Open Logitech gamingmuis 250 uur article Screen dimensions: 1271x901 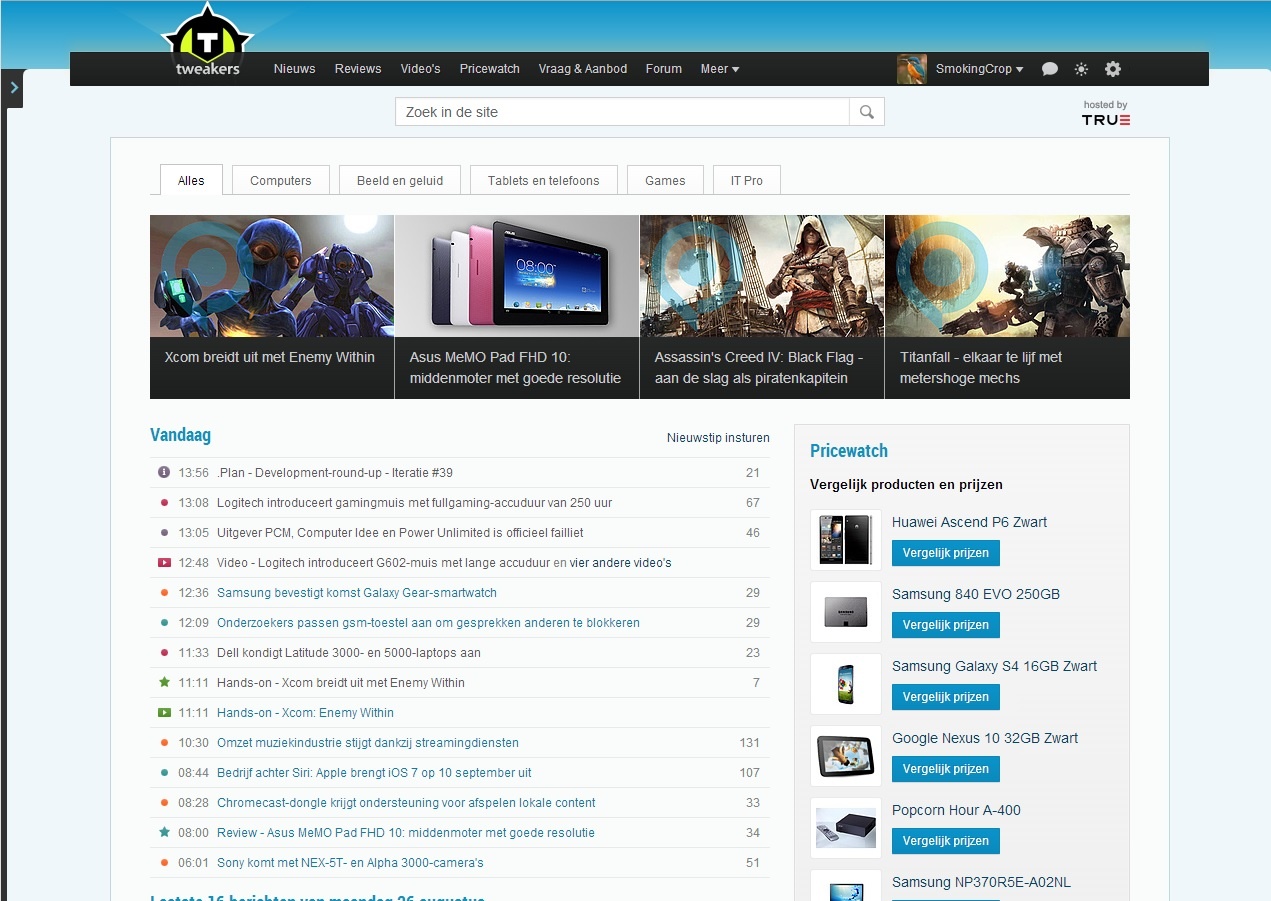pos(414,503)
